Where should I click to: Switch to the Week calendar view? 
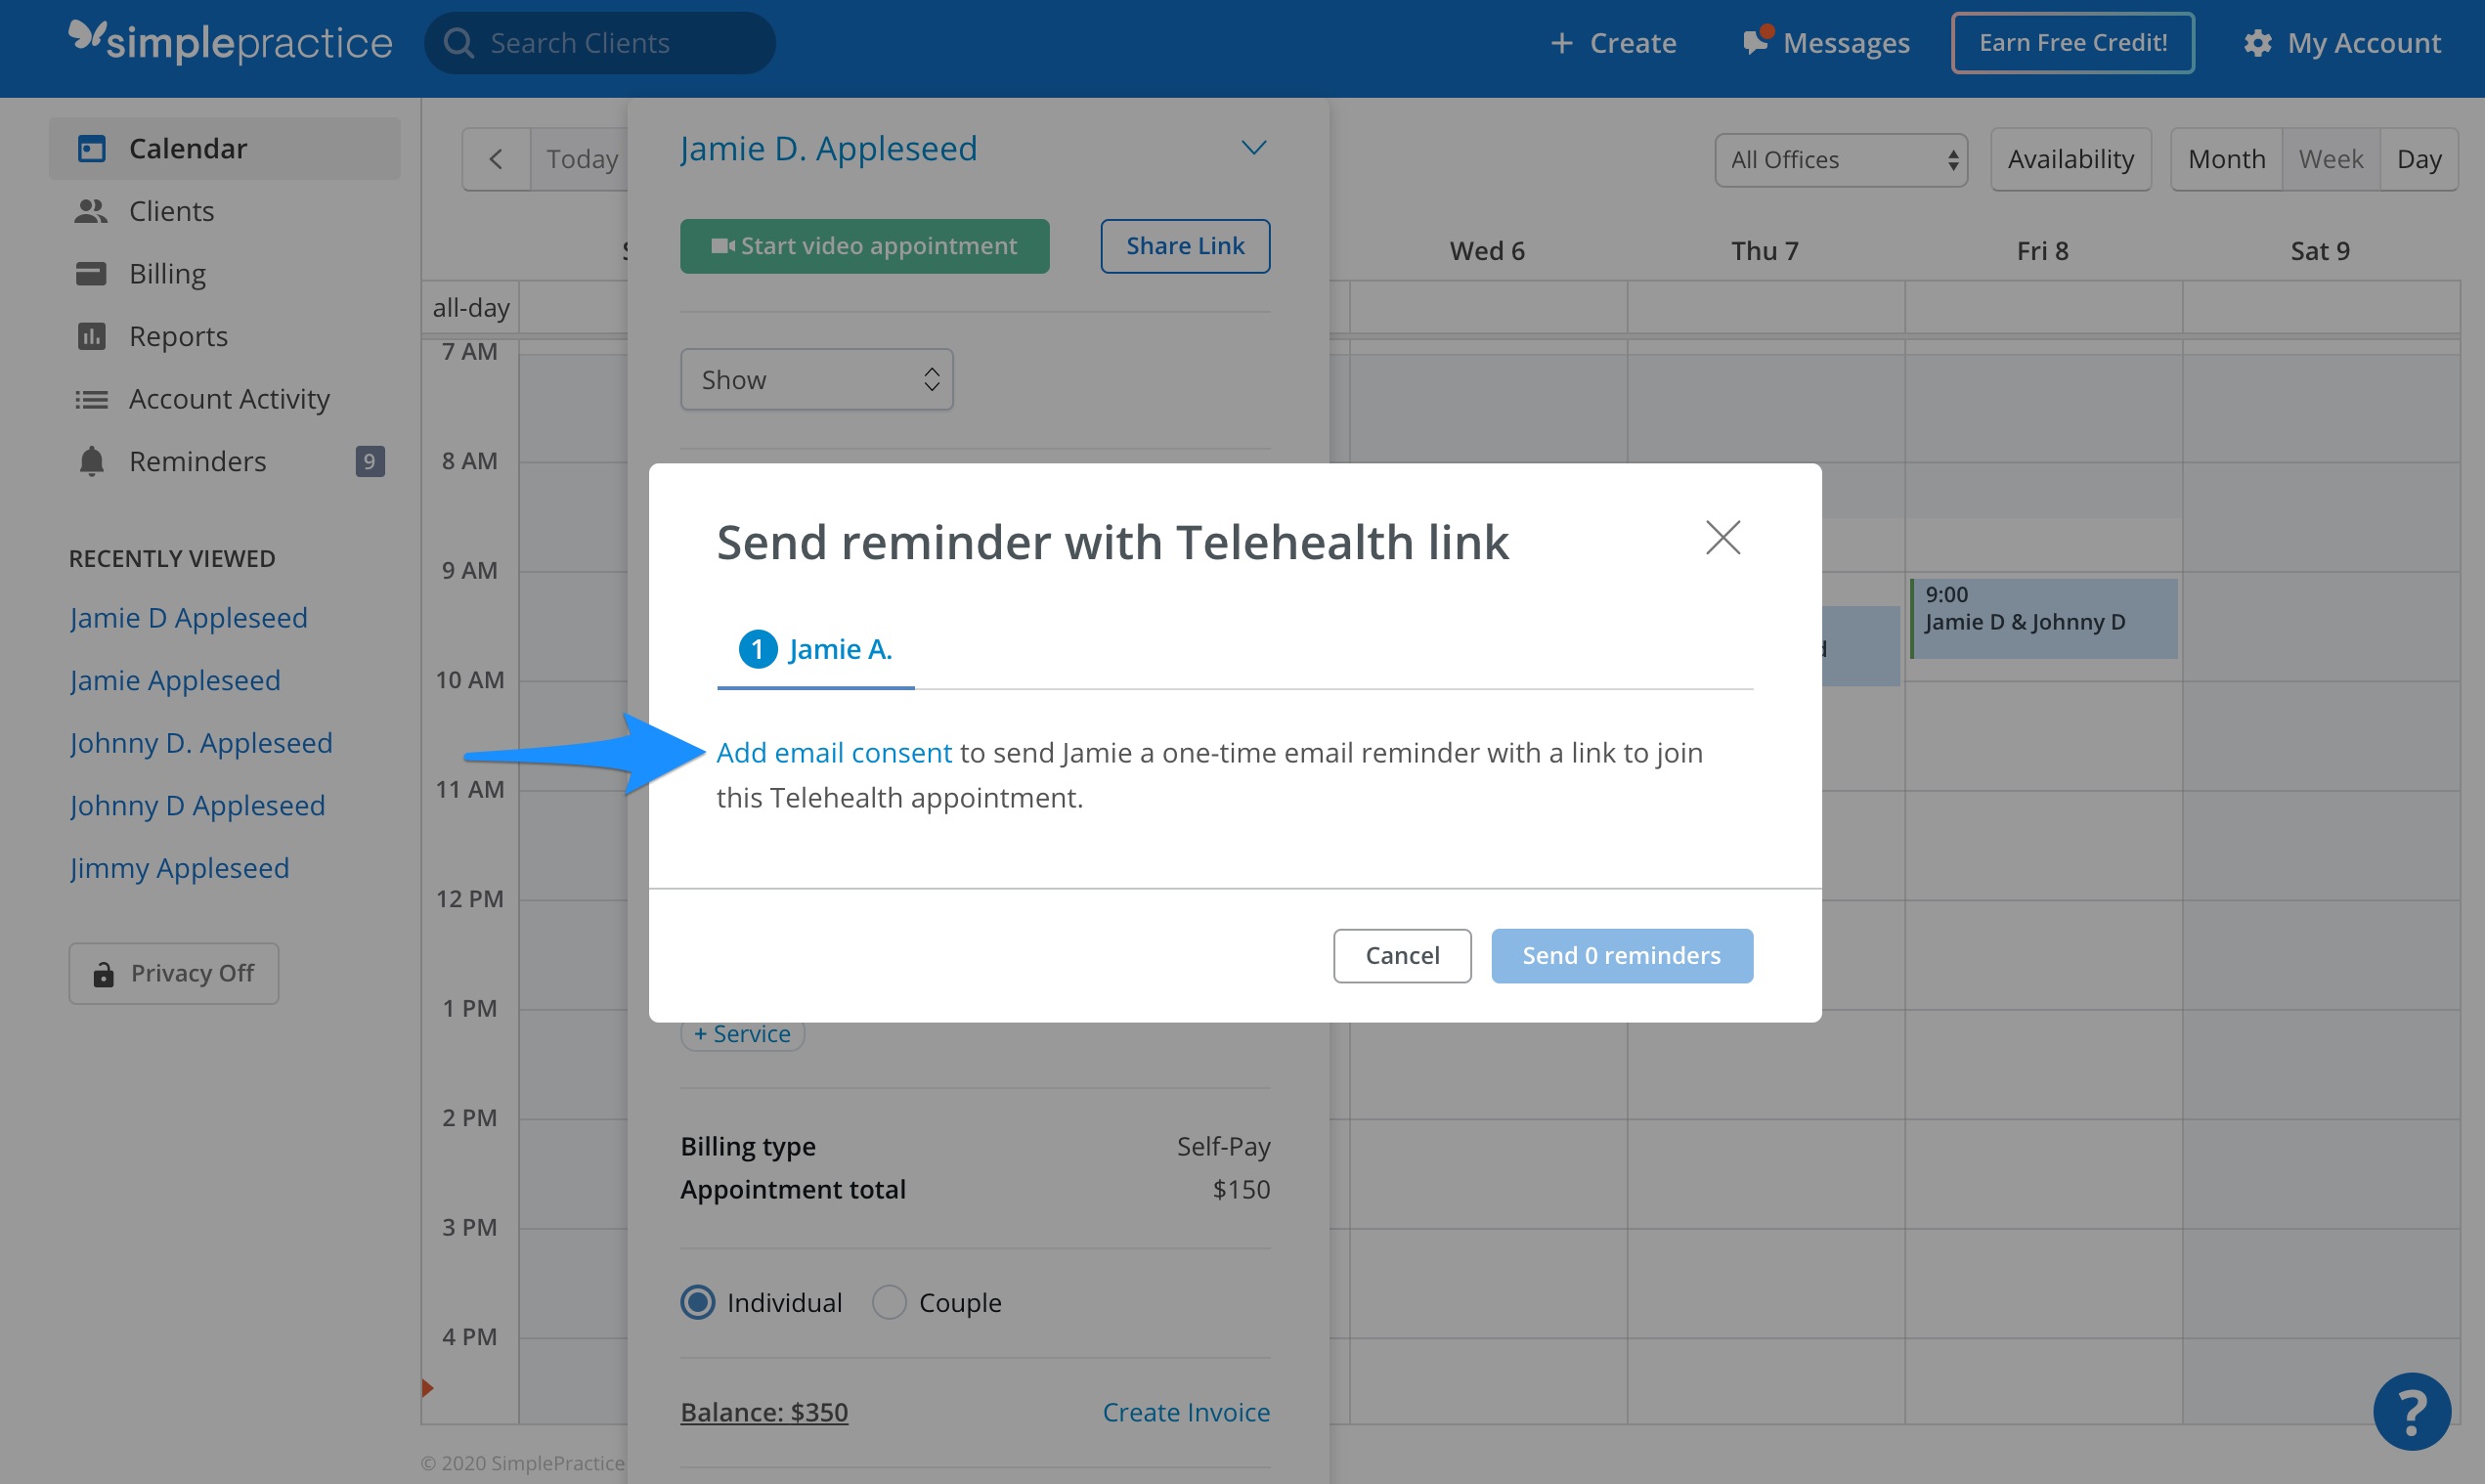(x=2332, y=157)
